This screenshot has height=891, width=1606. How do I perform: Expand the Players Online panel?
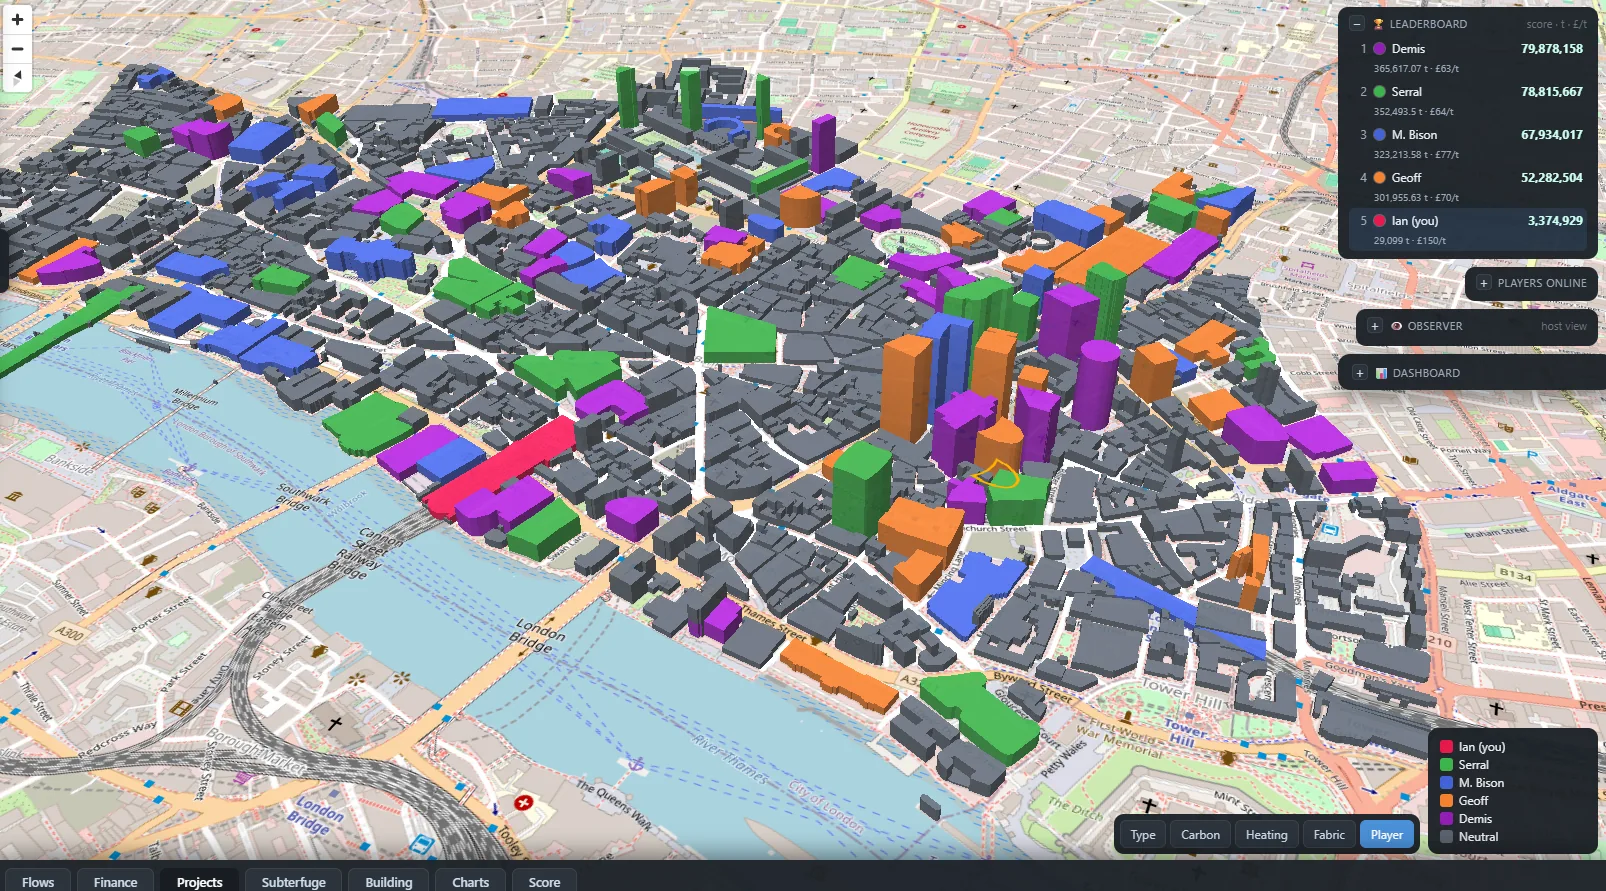tap(1484, 283)
